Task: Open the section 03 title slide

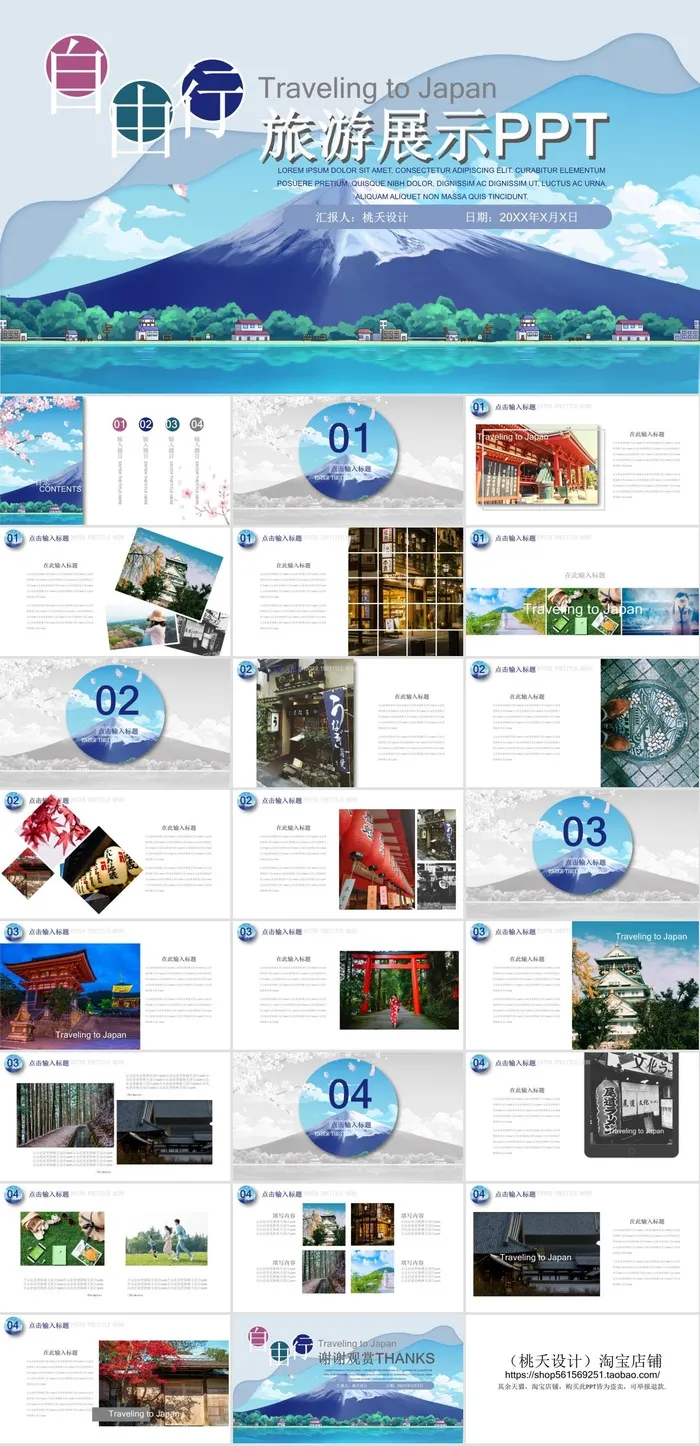Action: [x=582, y=853]
